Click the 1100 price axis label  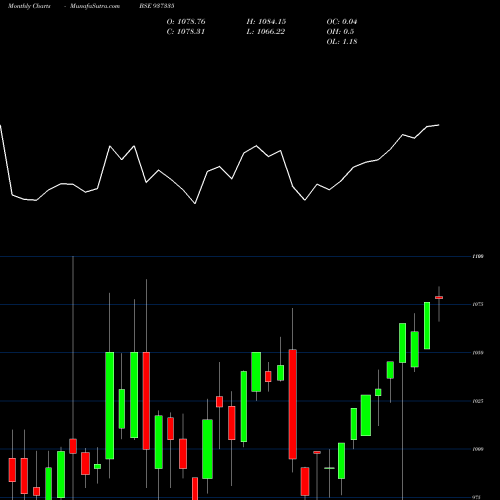[478, 256]
